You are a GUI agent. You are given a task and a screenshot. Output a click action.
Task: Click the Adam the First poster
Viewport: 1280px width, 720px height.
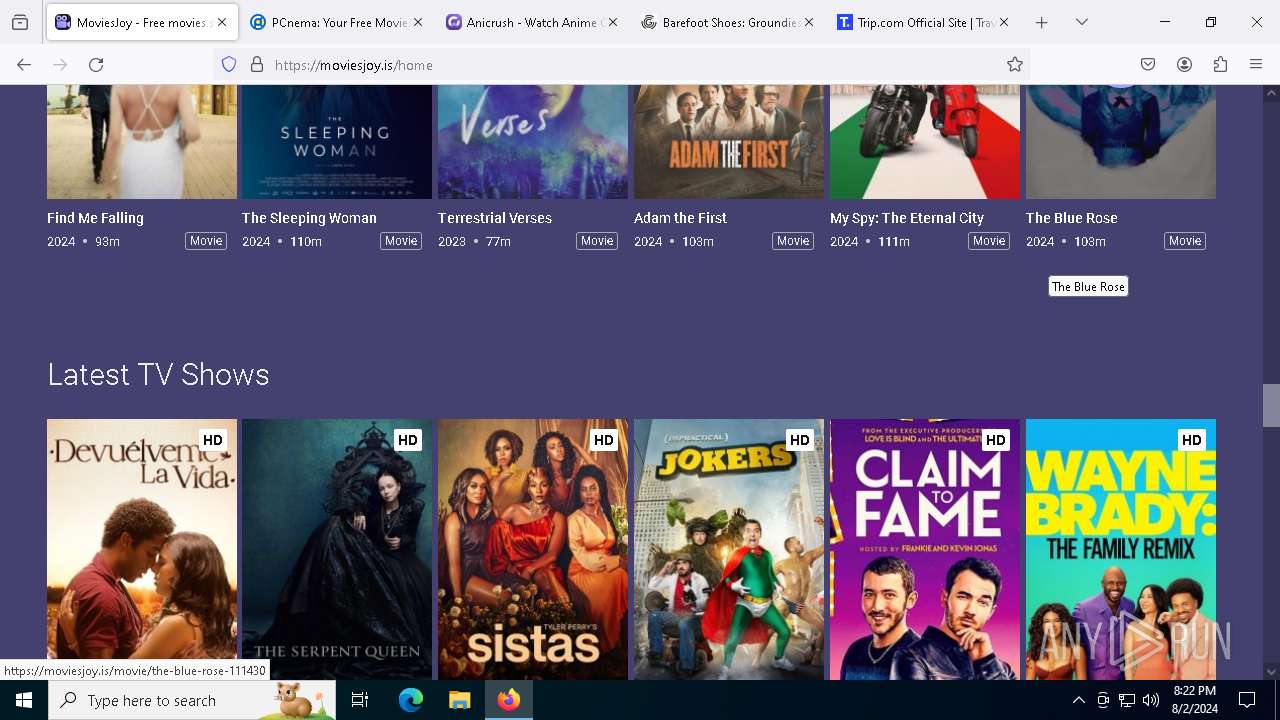coord(729,142)
